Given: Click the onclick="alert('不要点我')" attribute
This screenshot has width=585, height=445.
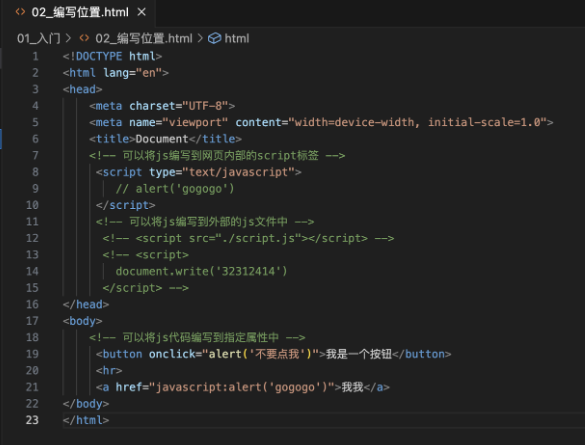Looking at the screenshot, I should tap(234, 354).
